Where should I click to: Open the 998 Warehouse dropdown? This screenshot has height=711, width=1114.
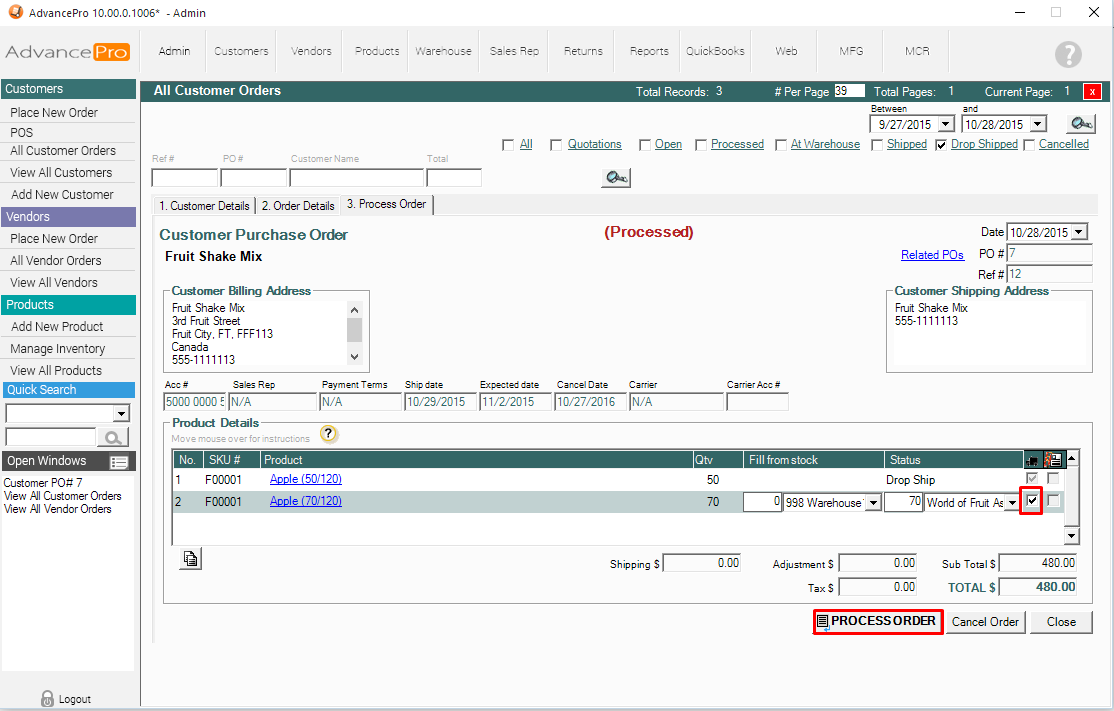872,503
